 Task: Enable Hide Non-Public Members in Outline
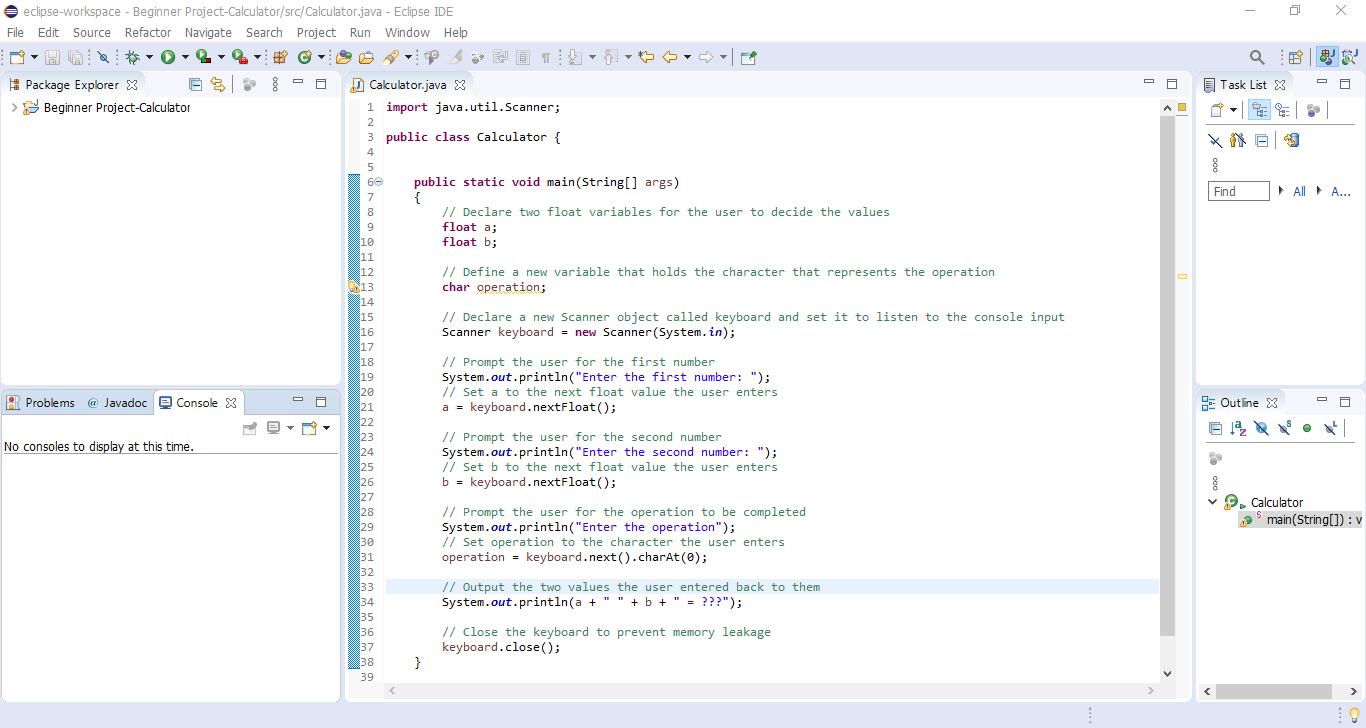click(x=1307, y=428)
